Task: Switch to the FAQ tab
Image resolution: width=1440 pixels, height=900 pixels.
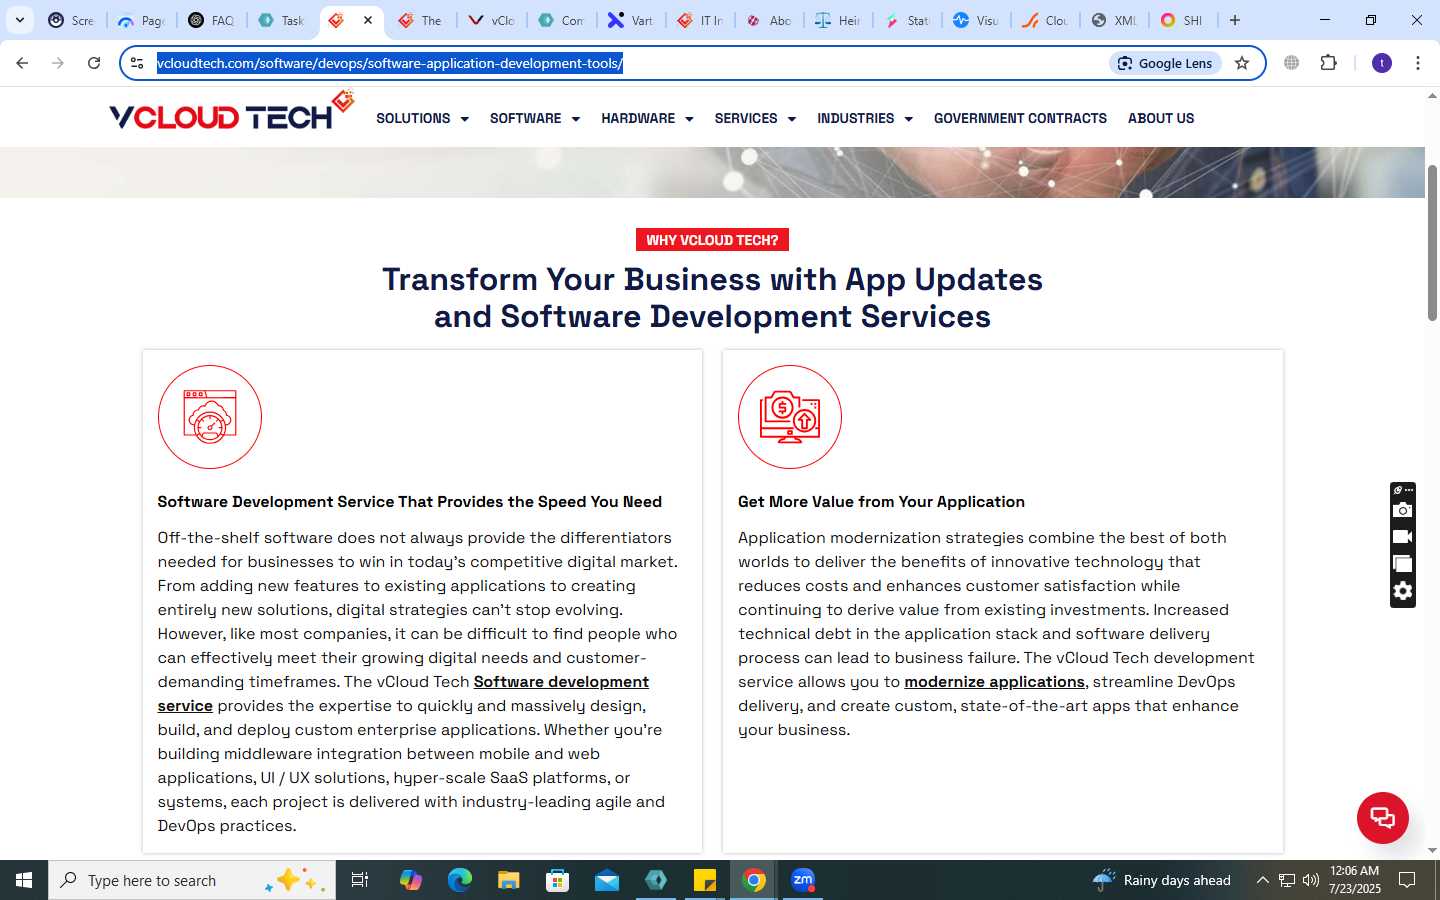Action: point(211,20)
